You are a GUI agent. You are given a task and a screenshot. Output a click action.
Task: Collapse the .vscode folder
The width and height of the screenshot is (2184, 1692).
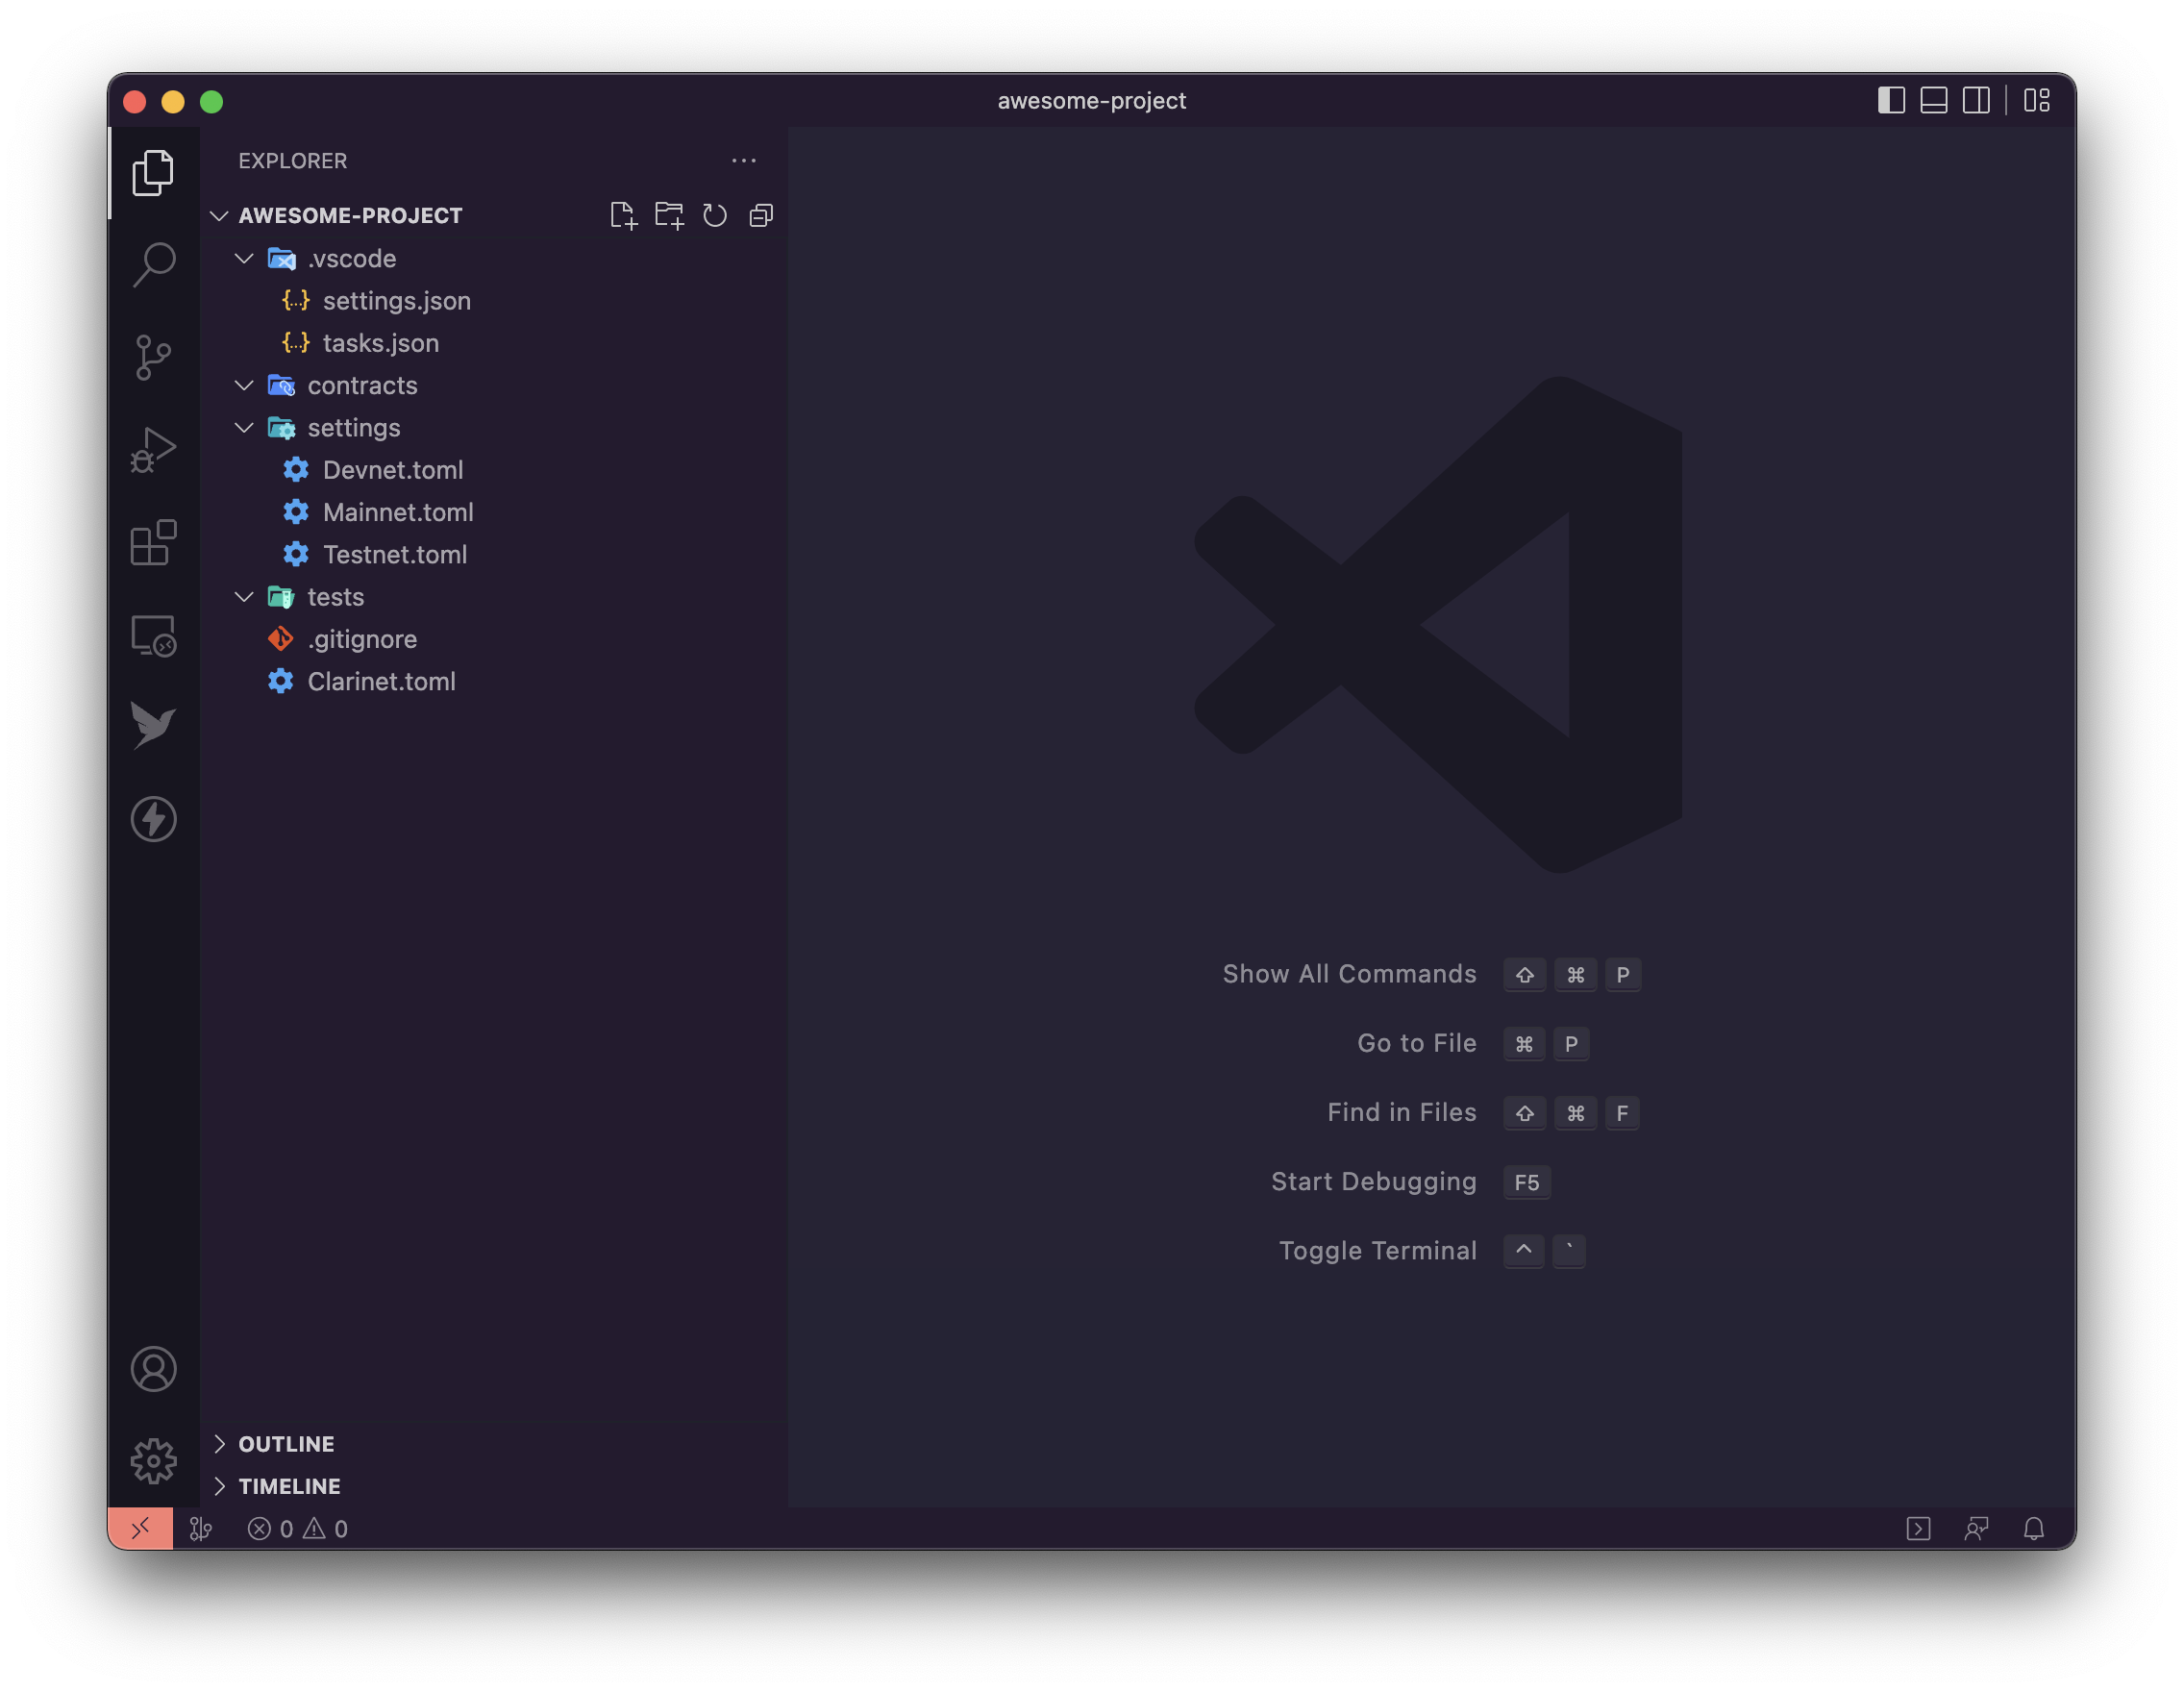[x=244, y=259]
